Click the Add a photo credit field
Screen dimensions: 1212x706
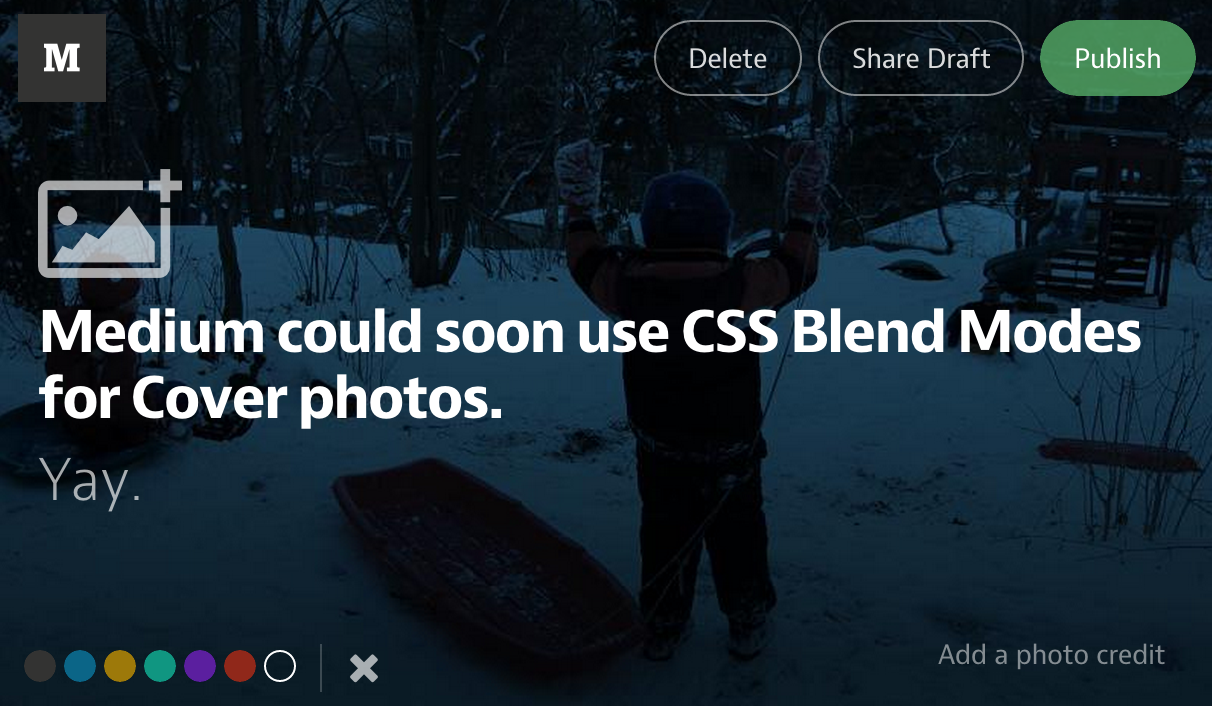click(1052, 655)
